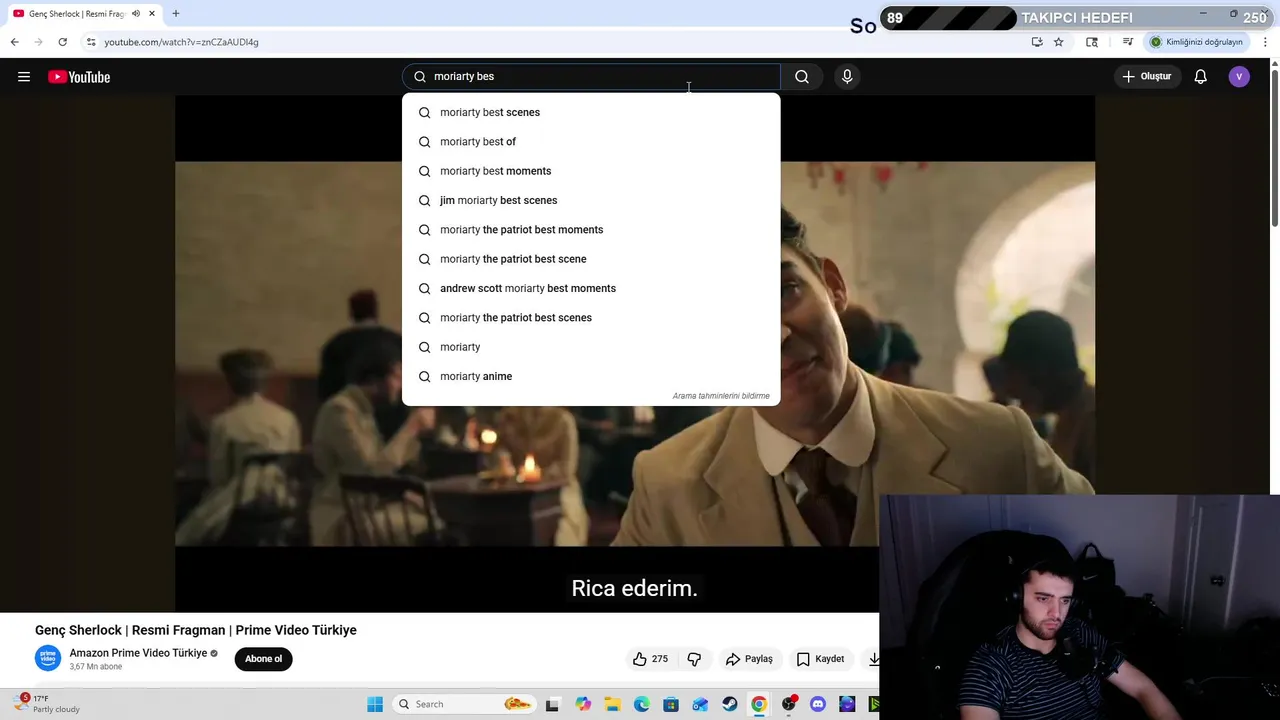Select suggestion "moriarty the patriot best scene"
Viewport: 1280px width, 720px height.
[591, 259]
